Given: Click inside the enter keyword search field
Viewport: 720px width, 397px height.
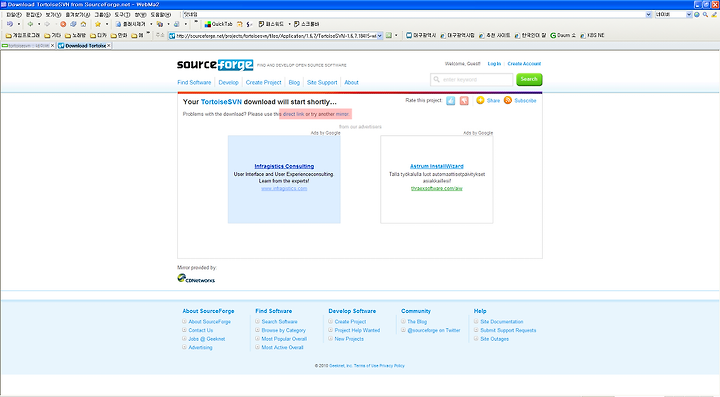Looking at the screenshot, I should pos(472,79).
